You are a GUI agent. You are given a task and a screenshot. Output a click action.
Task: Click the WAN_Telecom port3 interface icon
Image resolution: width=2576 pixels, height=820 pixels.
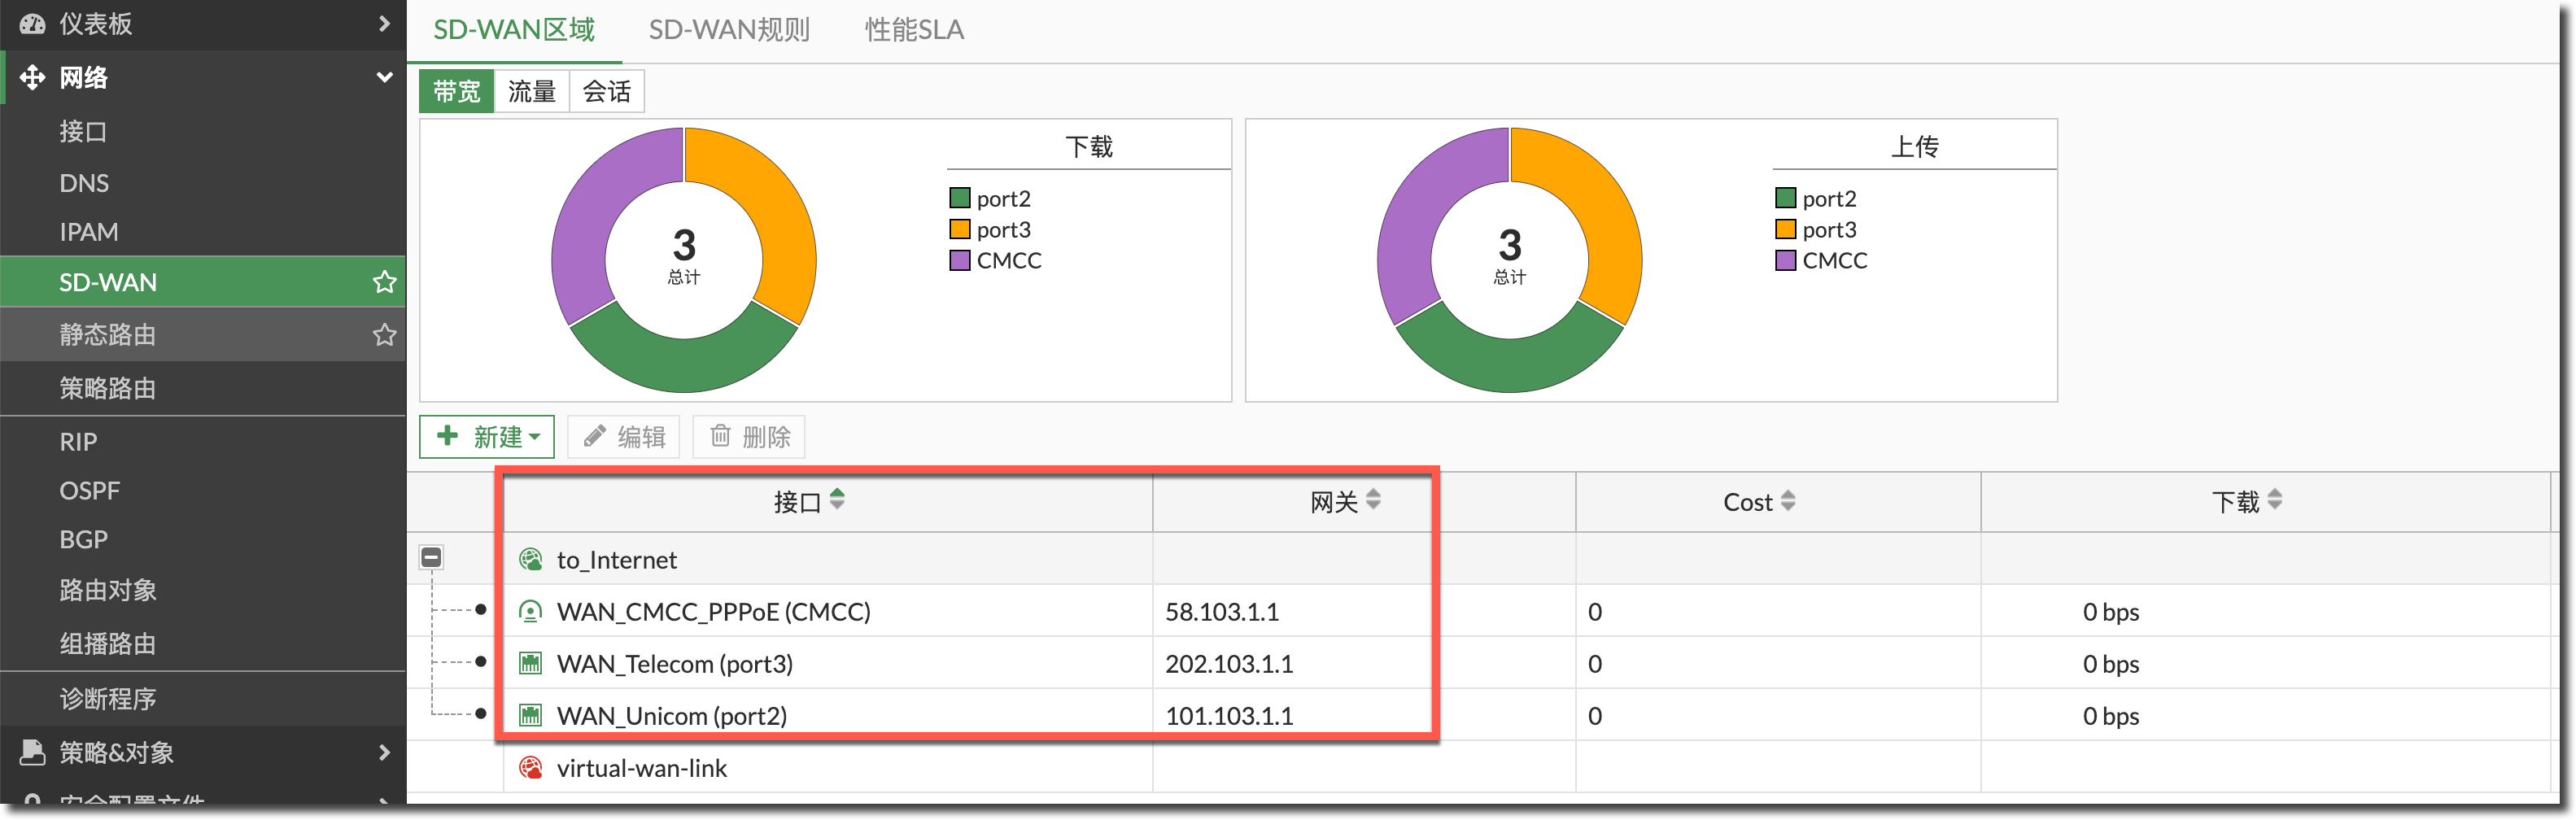530,663
